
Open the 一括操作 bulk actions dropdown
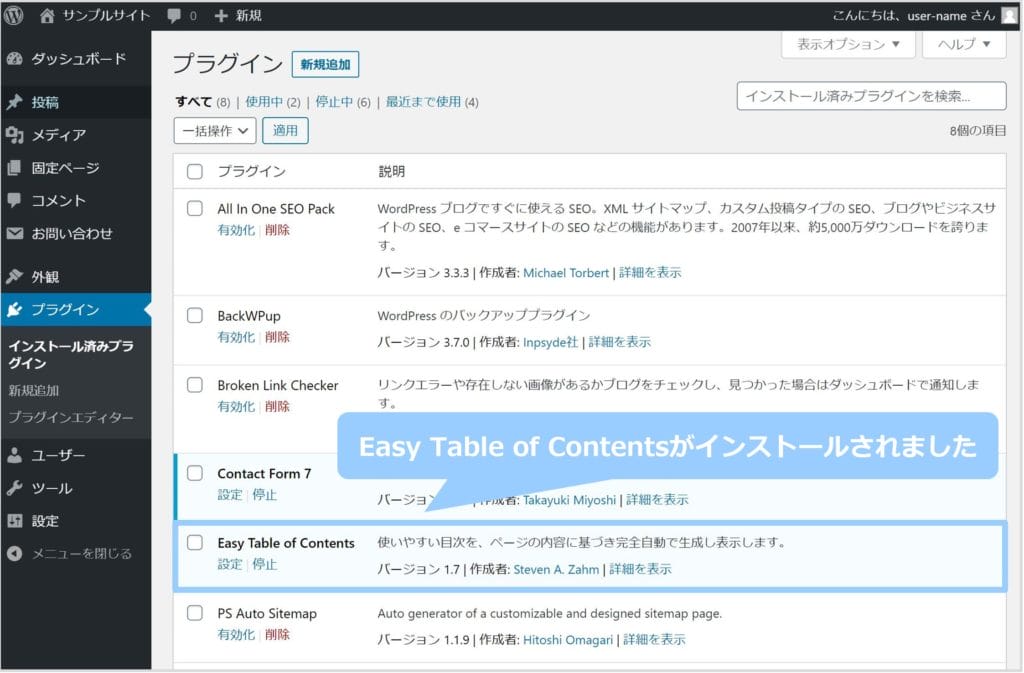click(x=215, y=131)
